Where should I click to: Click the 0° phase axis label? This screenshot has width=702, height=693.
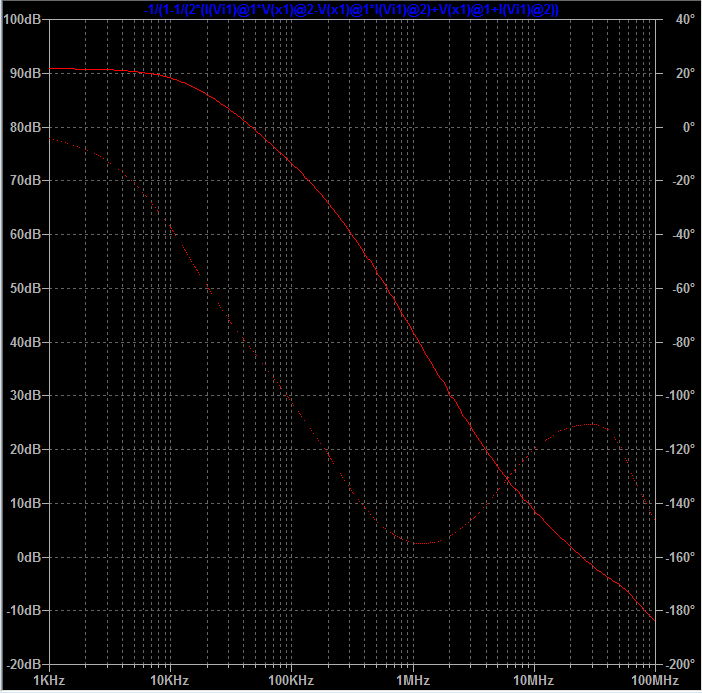tap(689, 127)
